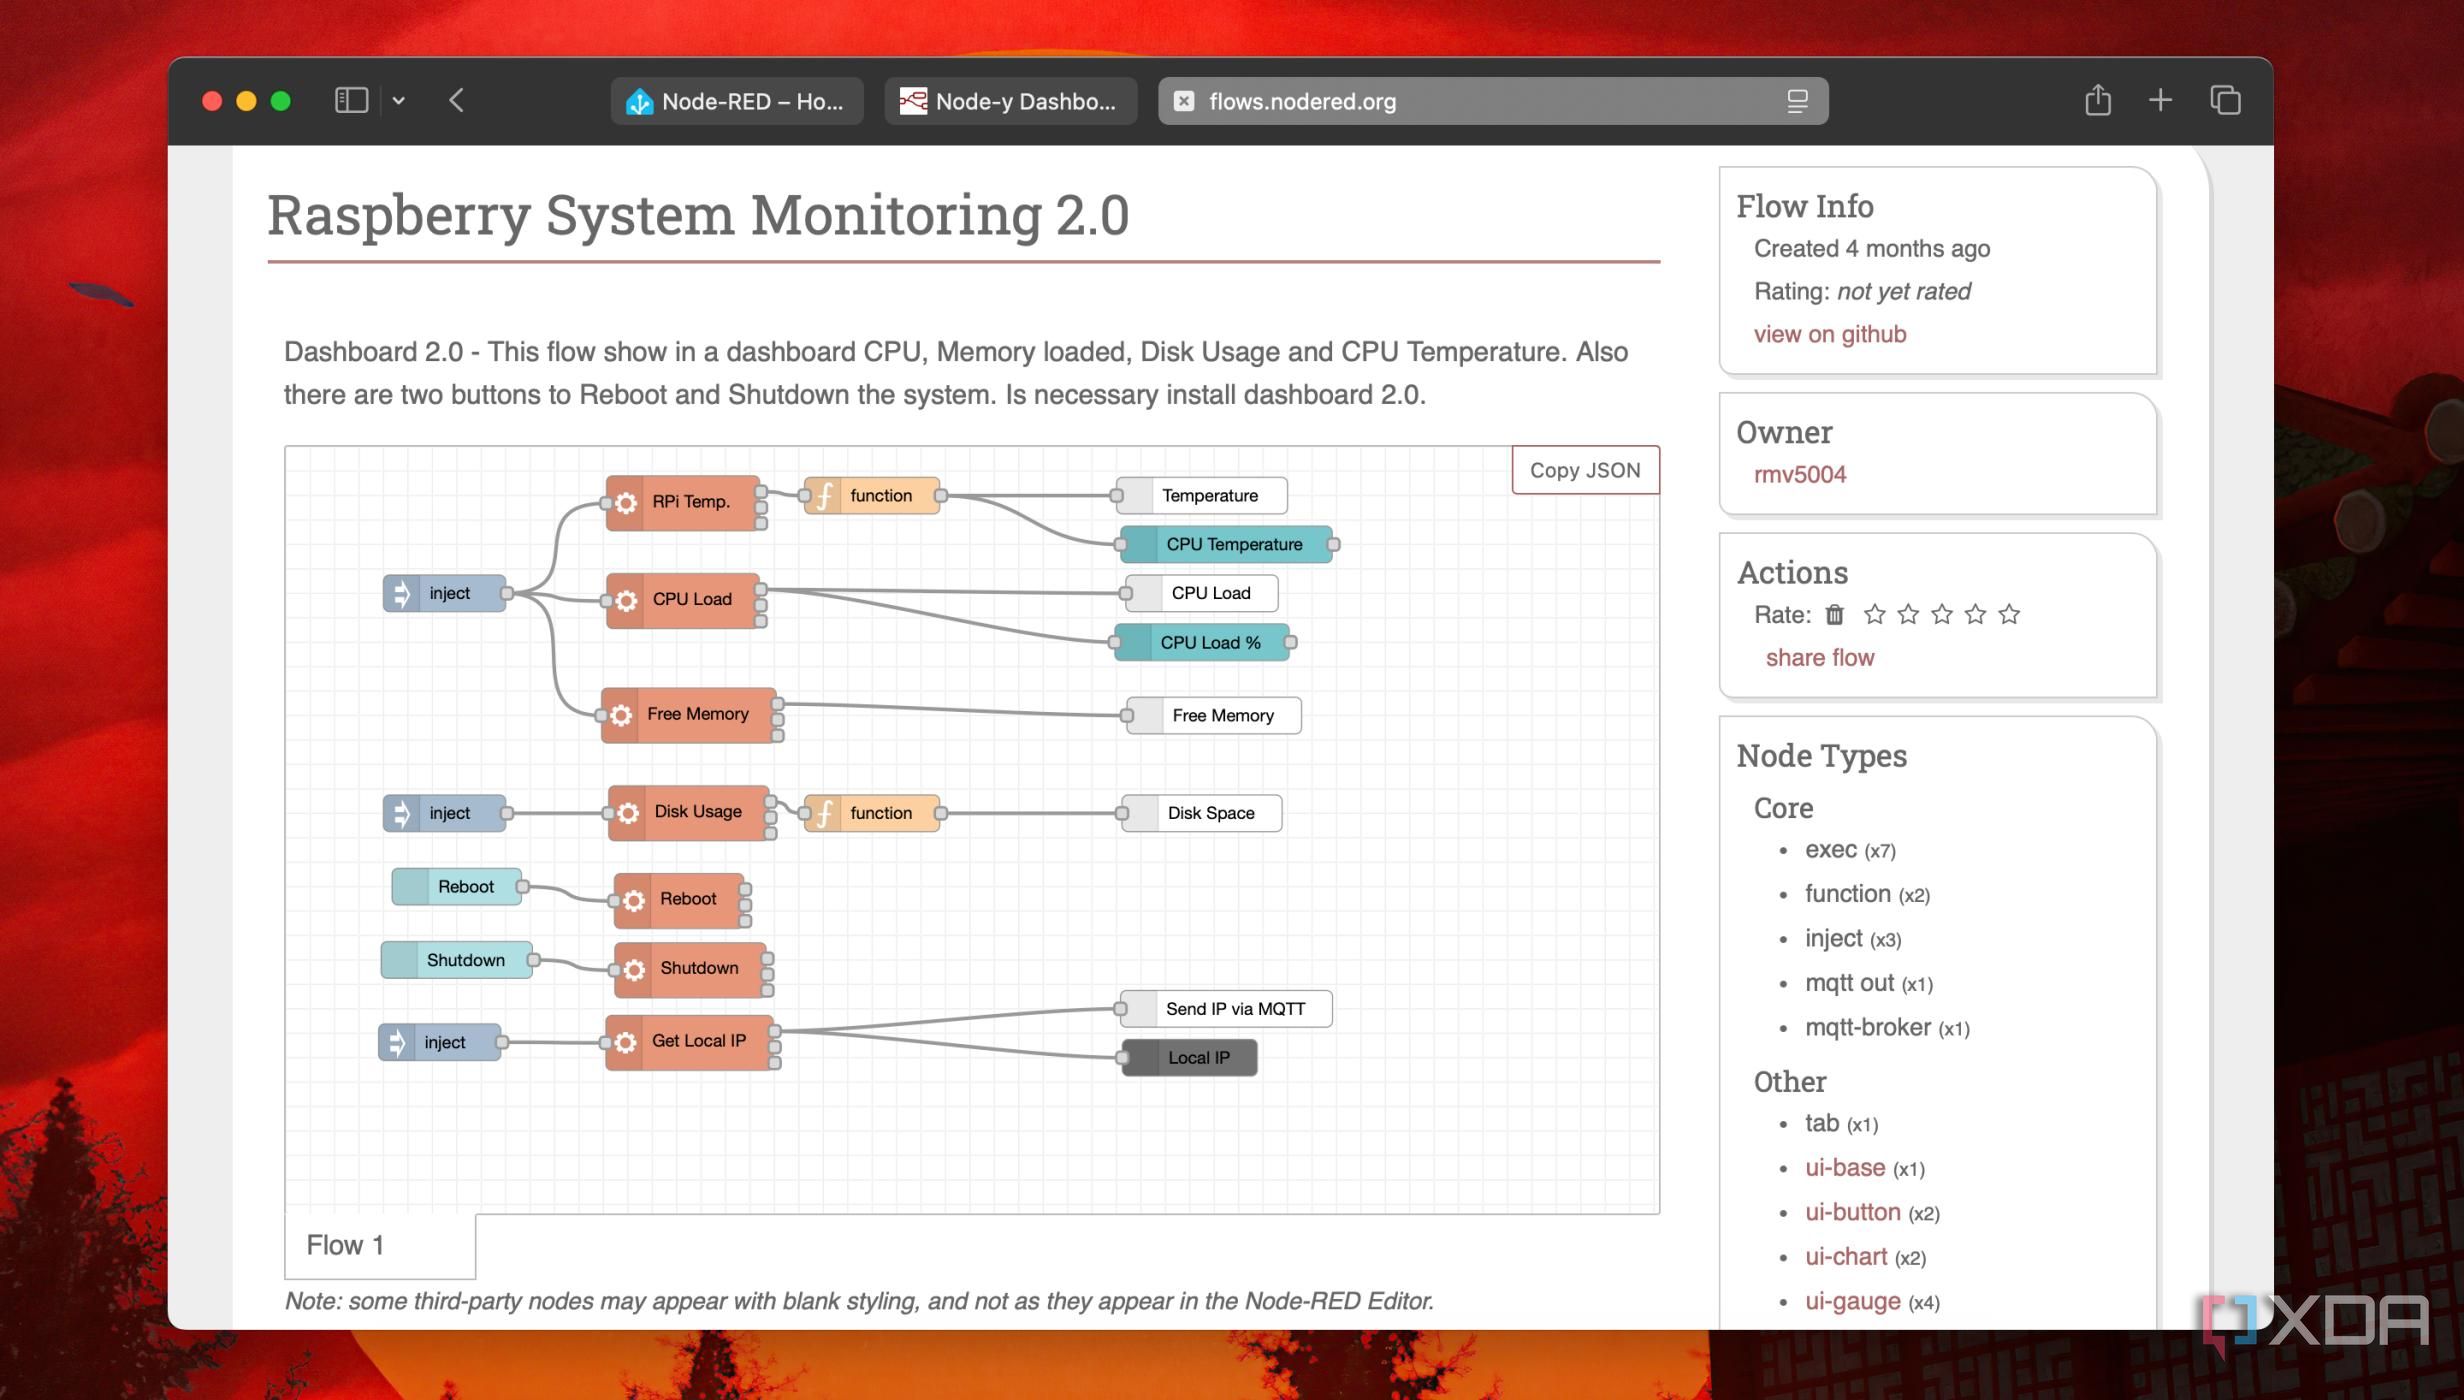Screen dimensions: 2464x1400
Task: Select the teal CPU Load % node
Action: click(1203, 642)
